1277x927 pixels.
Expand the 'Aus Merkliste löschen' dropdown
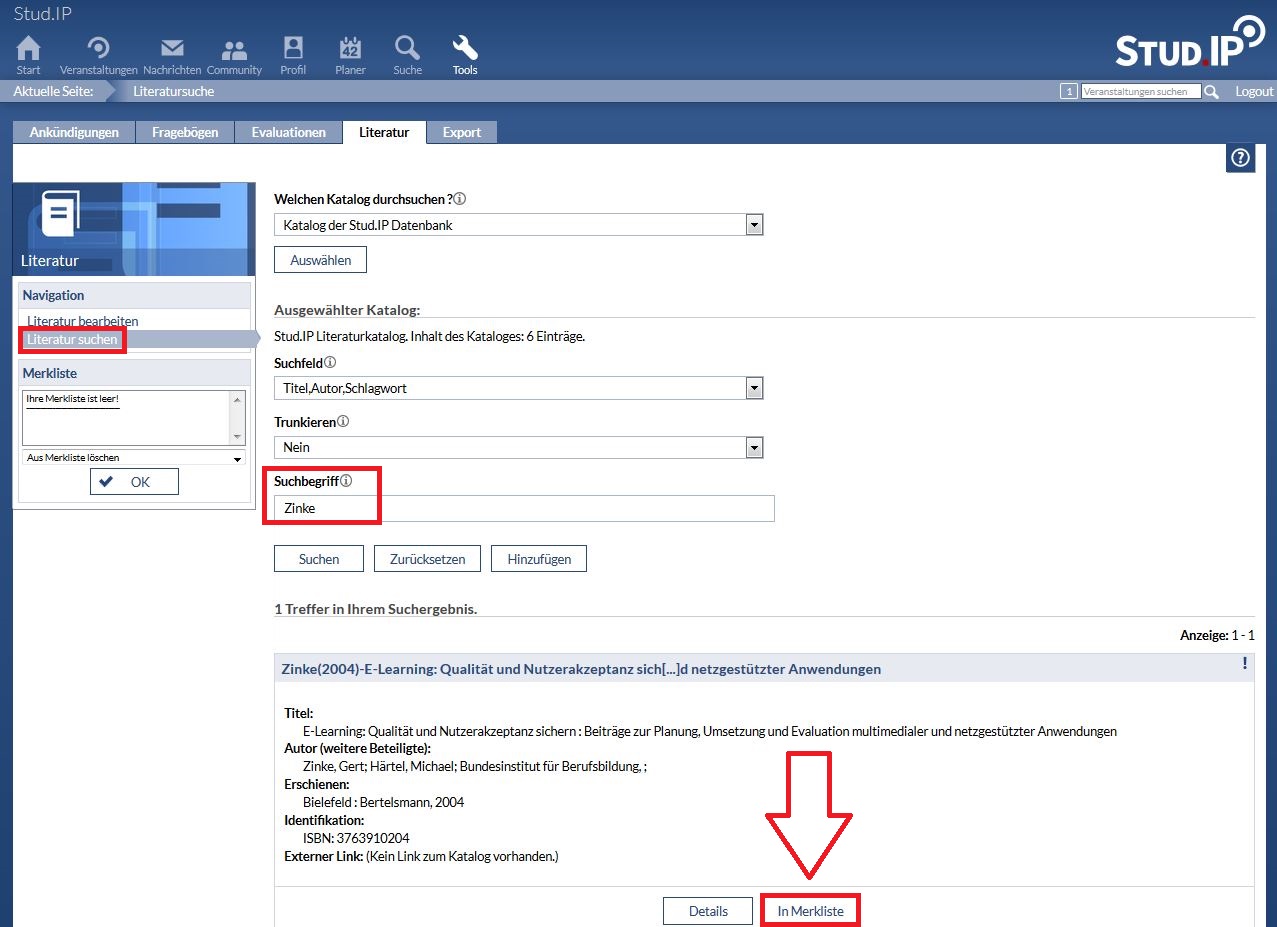pos(237,458)
